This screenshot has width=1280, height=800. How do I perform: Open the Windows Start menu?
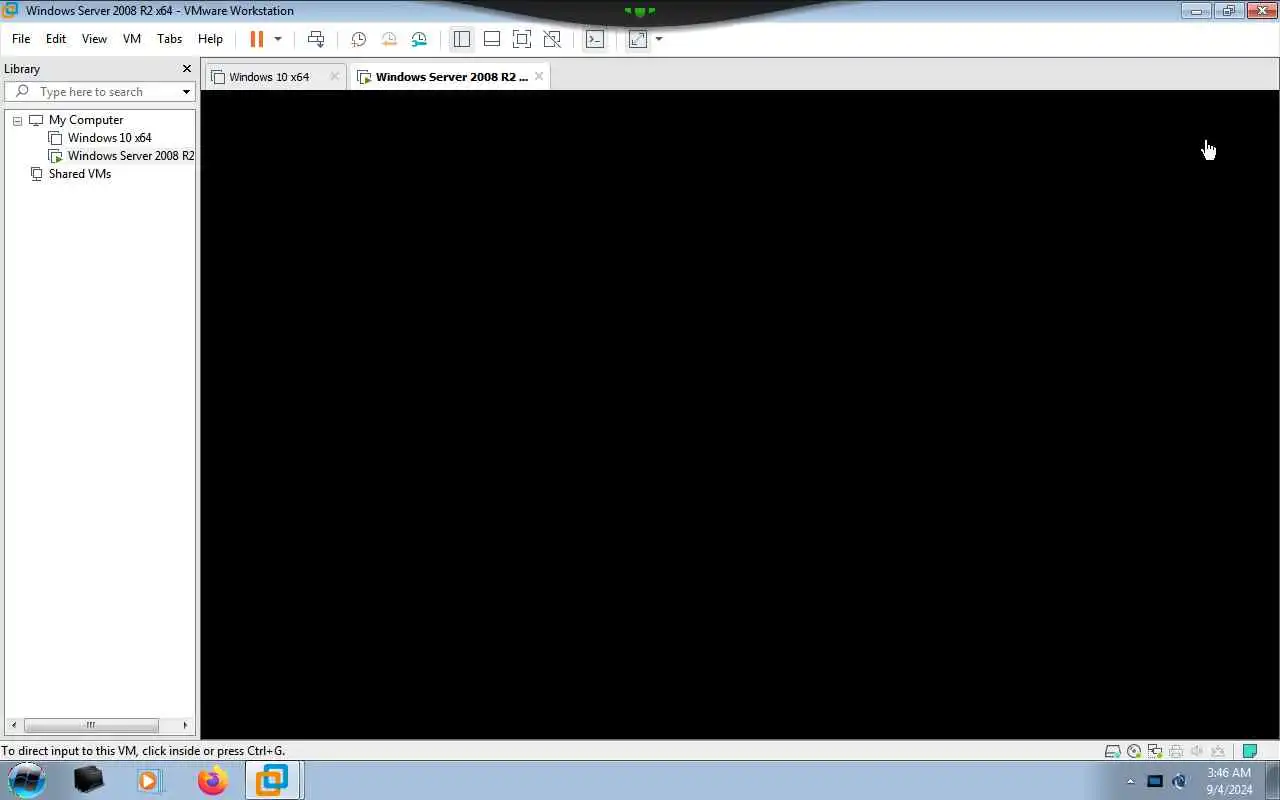[x=27, y=780]
